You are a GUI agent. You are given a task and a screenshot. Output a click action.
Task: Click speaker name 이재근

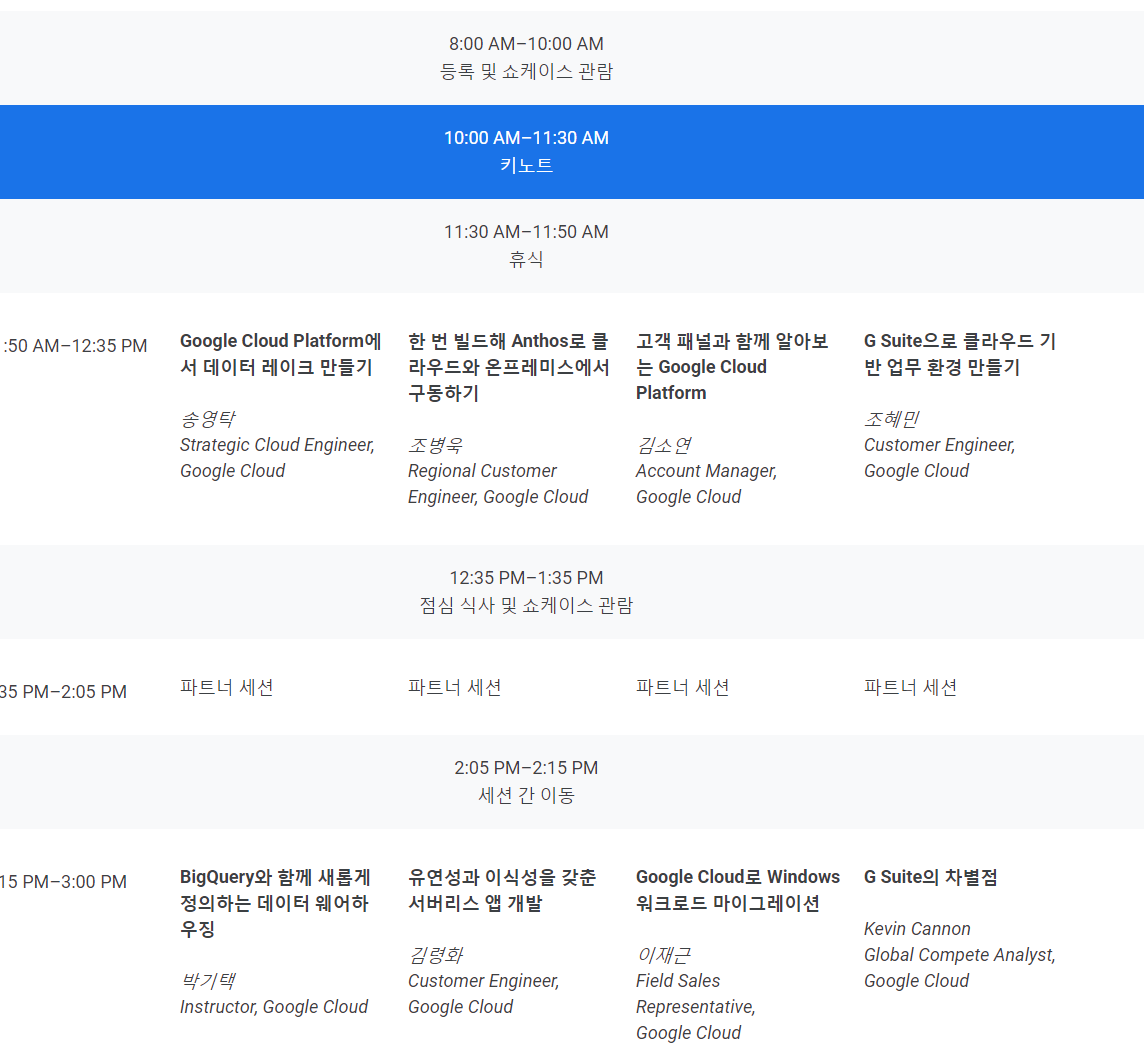(663, 956)
